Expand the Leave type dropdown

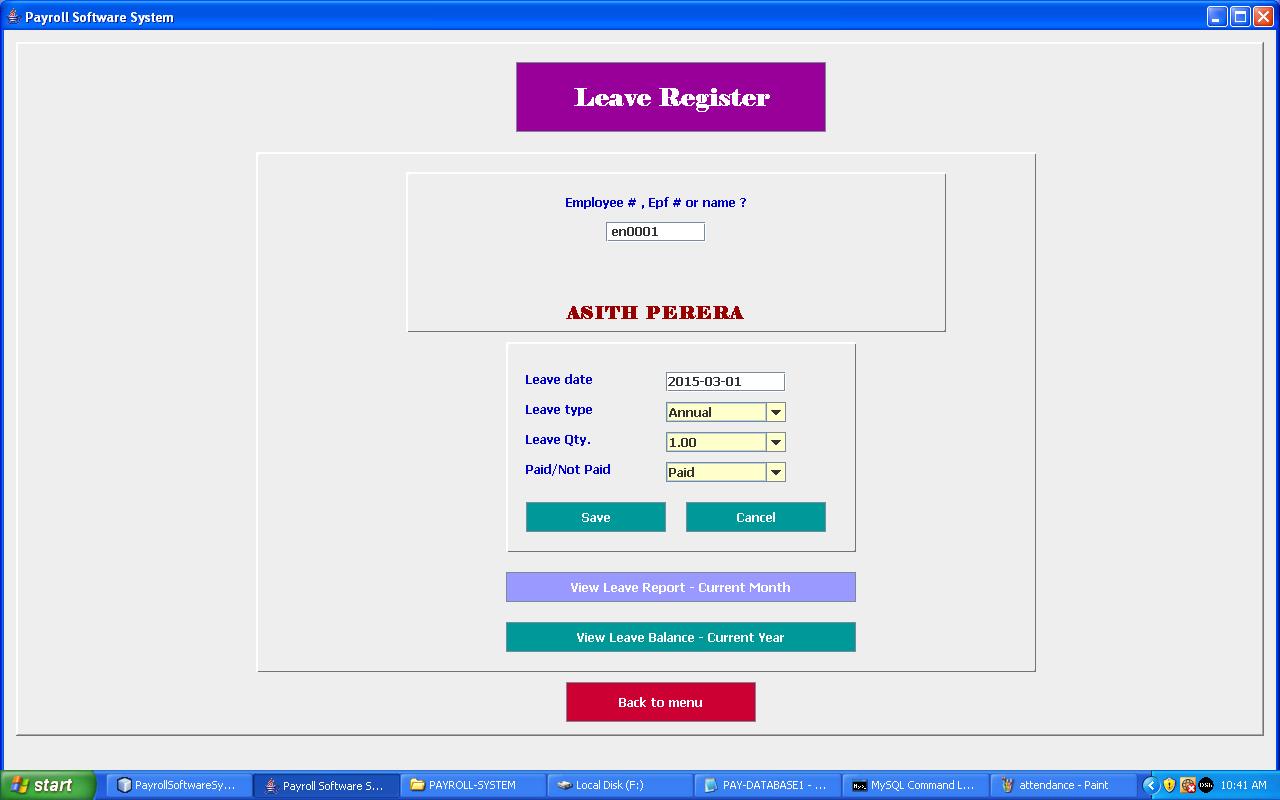tap(775, 412)
